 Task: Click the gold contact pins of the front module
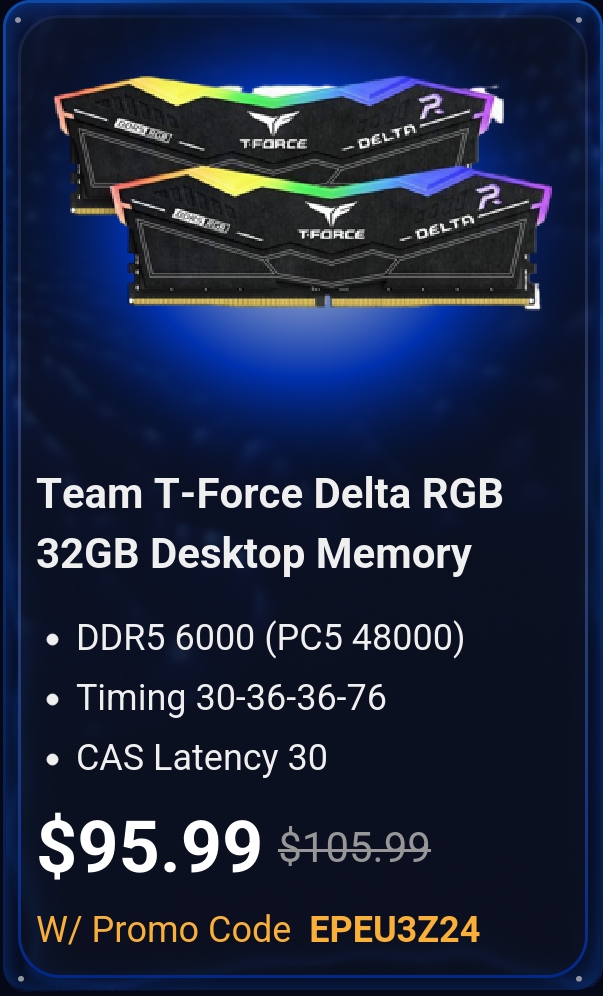point(330,302)
